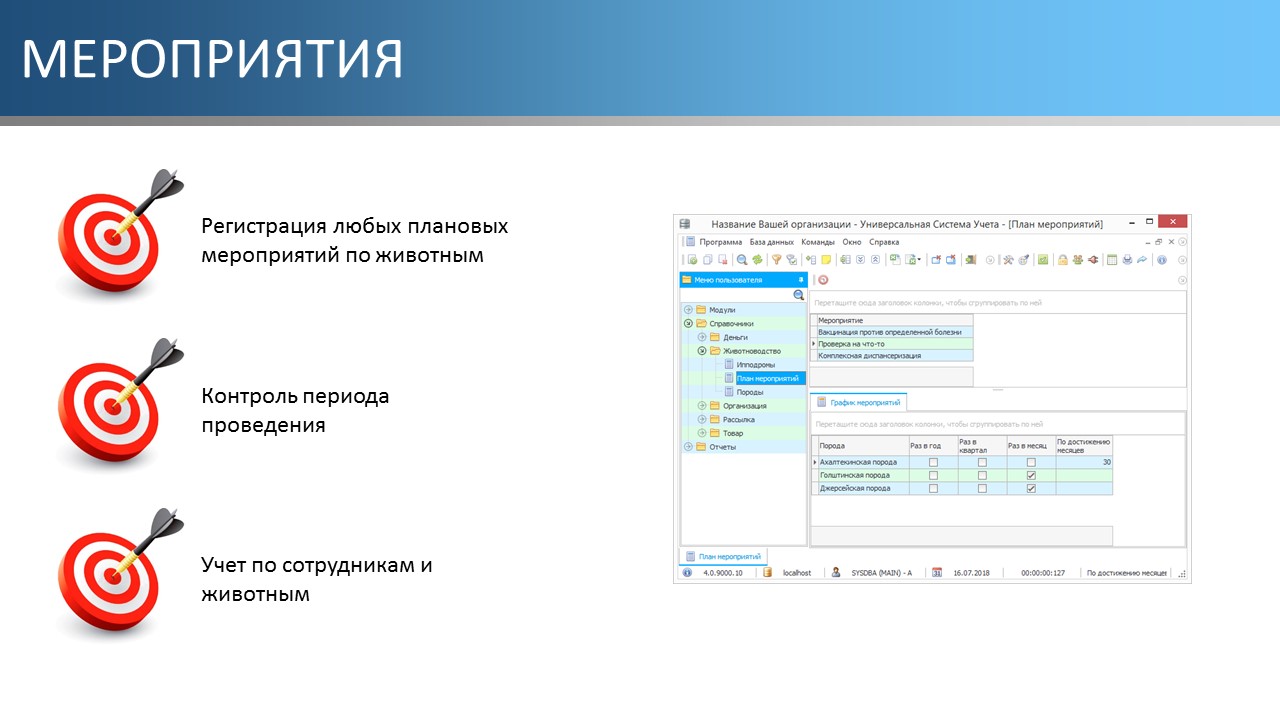Image resolution: width=1280 pixels, height=720 pixels.
Task: Check 'Раз в год' for Ахалтекинская порода
Action: [x=933, y=463]
